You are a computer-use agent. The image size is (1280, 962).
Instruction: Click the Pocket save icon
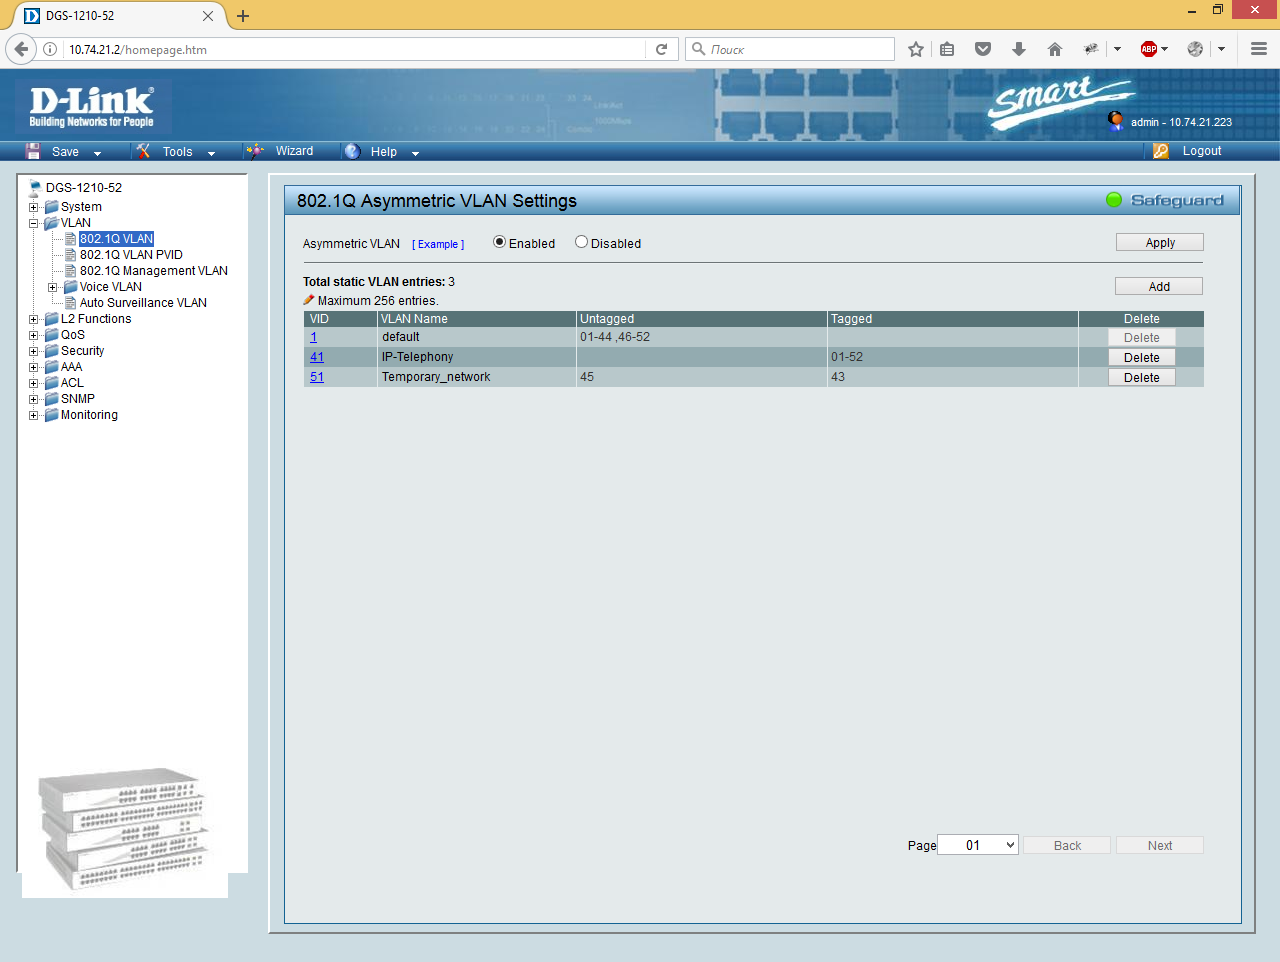[x=983, y=49]
